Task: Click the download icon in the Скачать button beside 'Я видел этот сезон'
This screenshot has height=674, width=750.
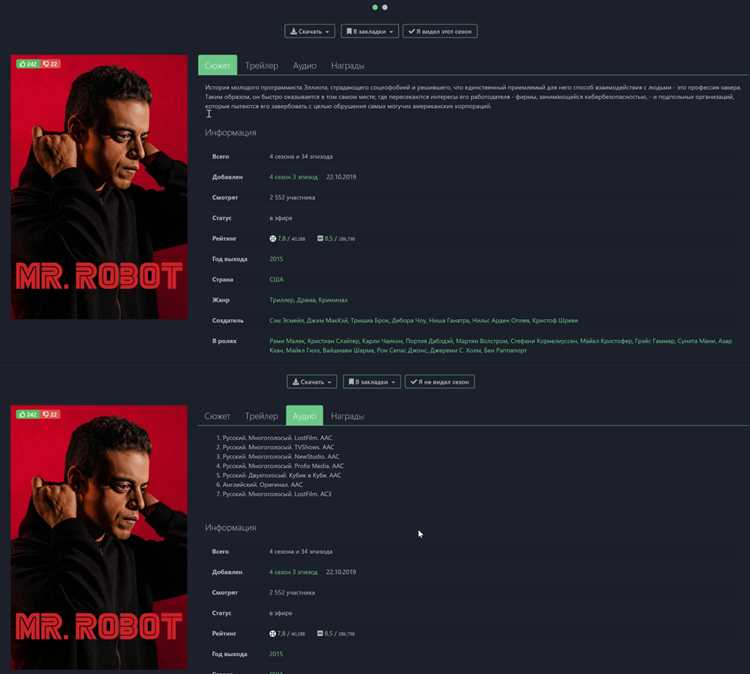Action: click(293, 31)
